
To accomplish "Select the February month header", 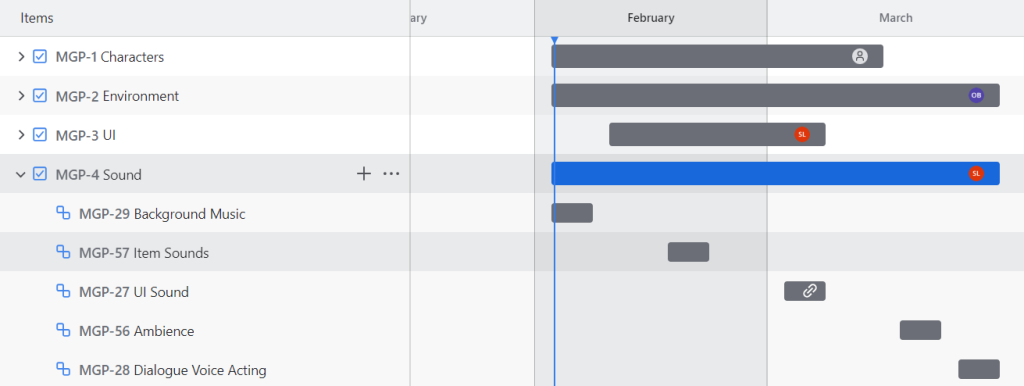I will [x=650, y=18].
